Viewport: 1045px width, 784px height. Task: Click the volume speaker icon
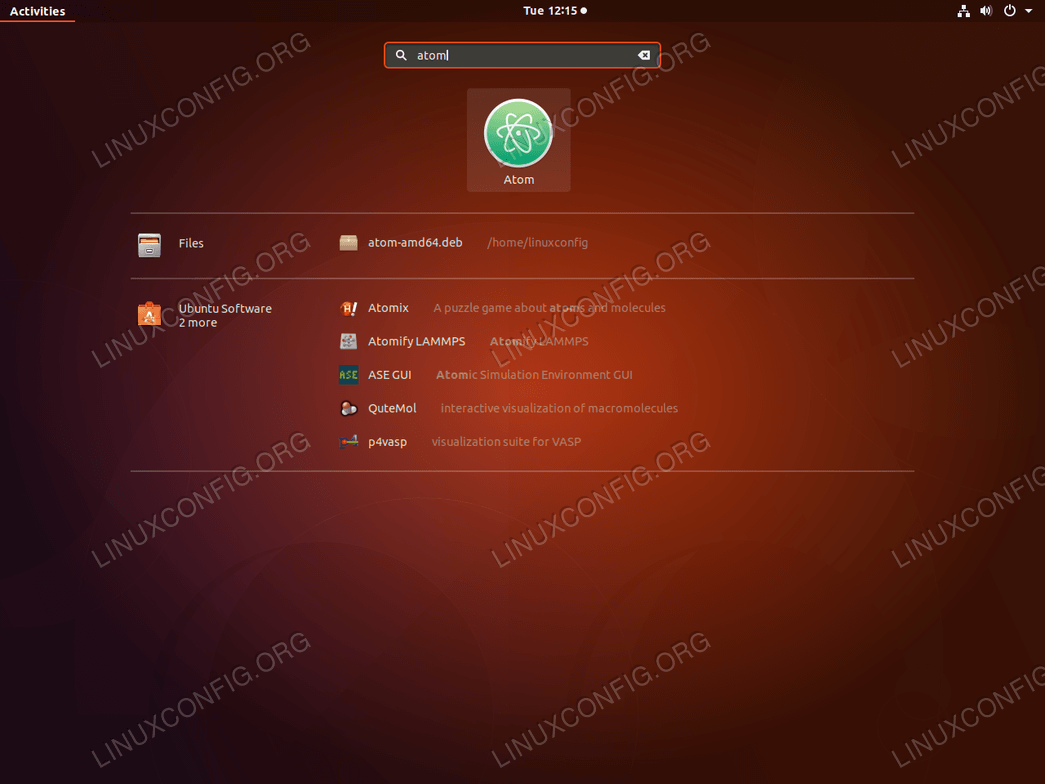pos(986,11)
